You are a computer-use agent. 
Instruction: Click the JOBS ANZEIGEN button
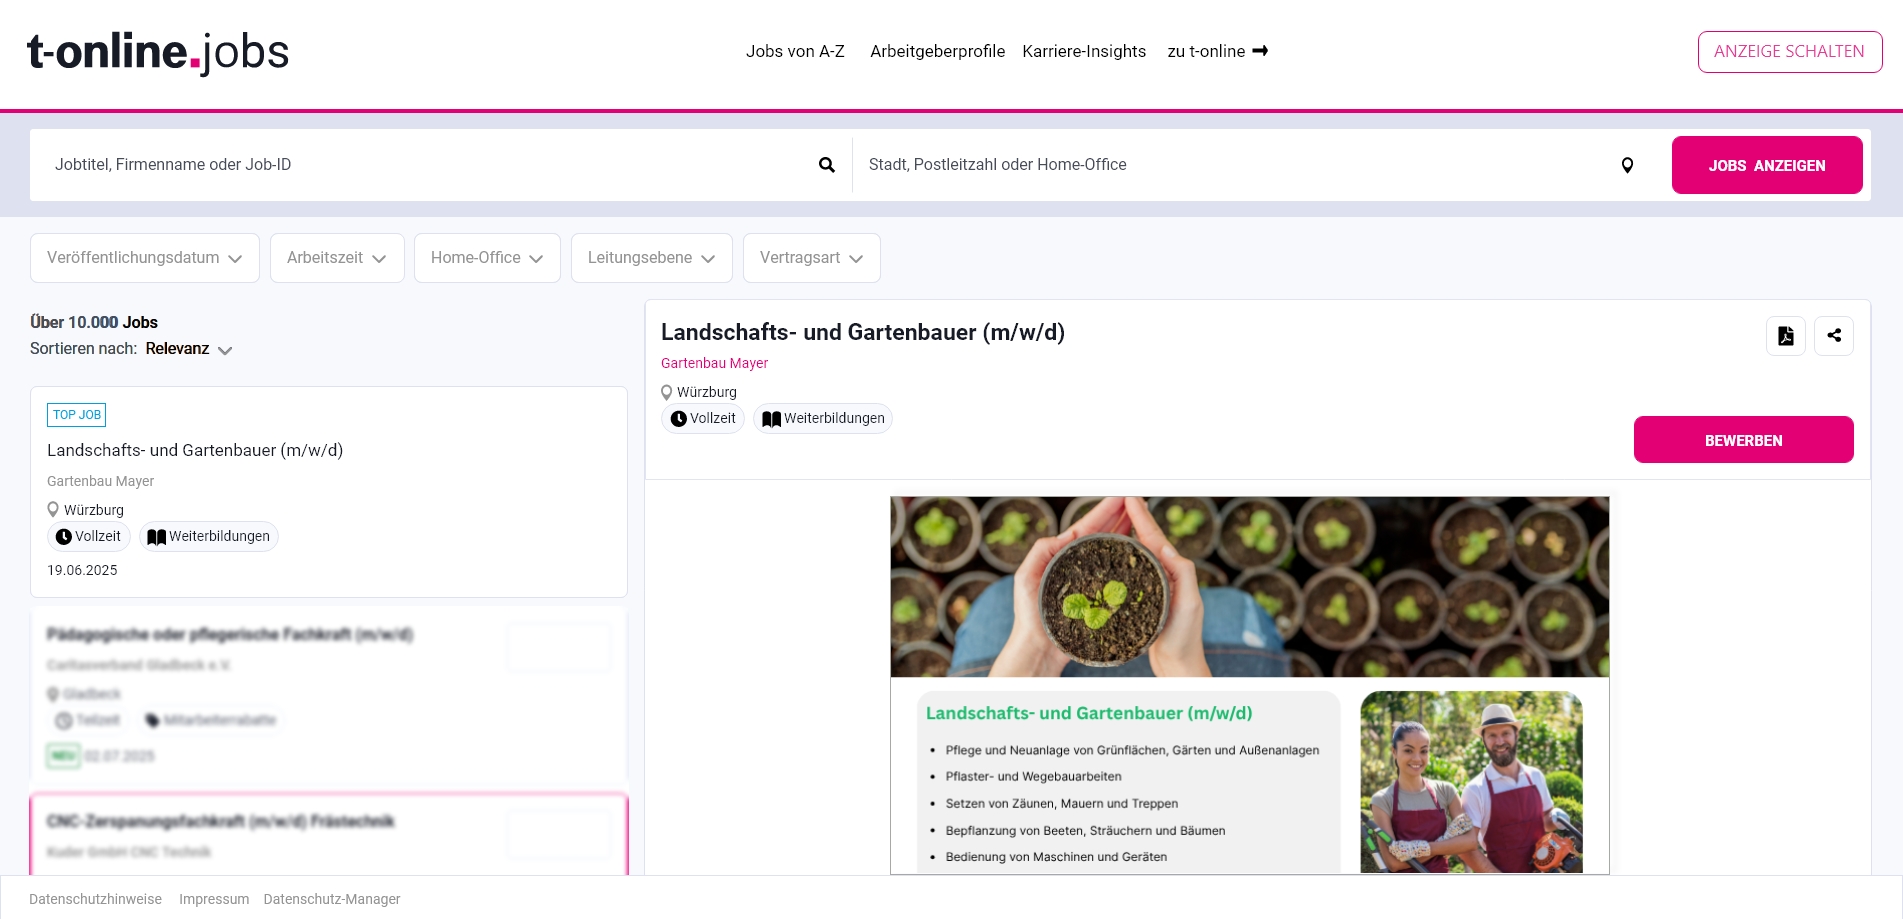click(x=1767, y=165)
